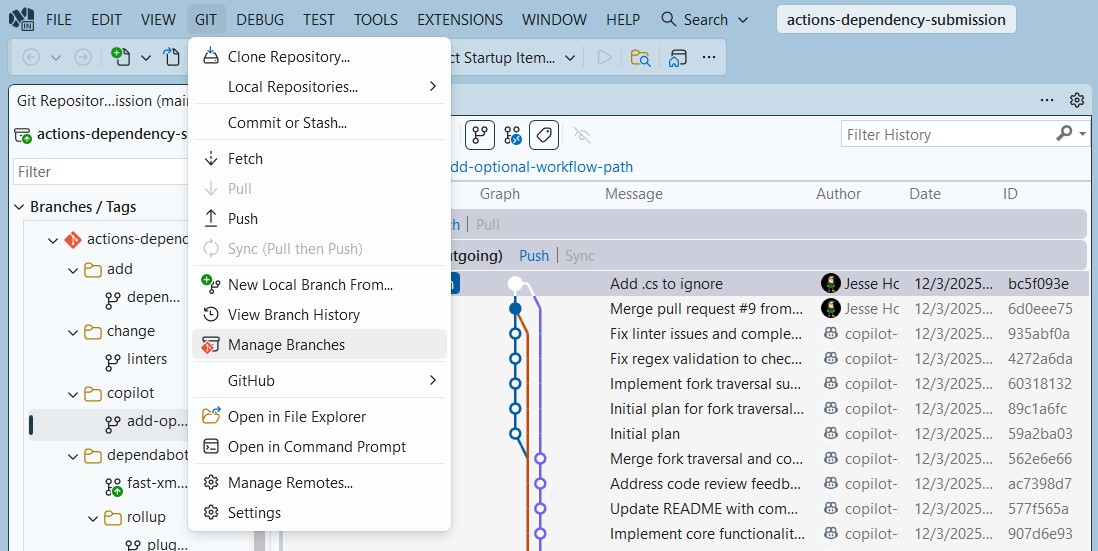Click the Clone Repository icon in Git menu
The image size is (1098, 551).
[211, 57]
